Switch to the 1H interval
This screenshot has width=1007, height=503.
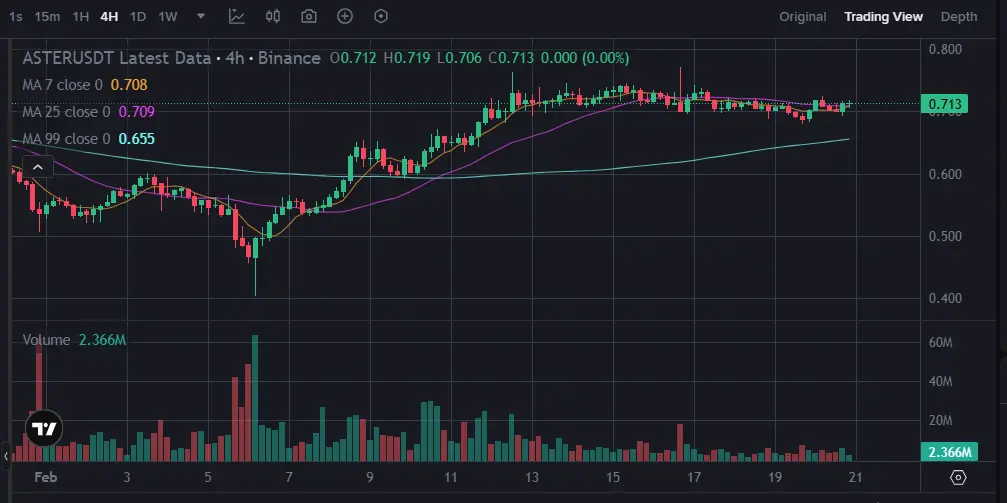80,17
